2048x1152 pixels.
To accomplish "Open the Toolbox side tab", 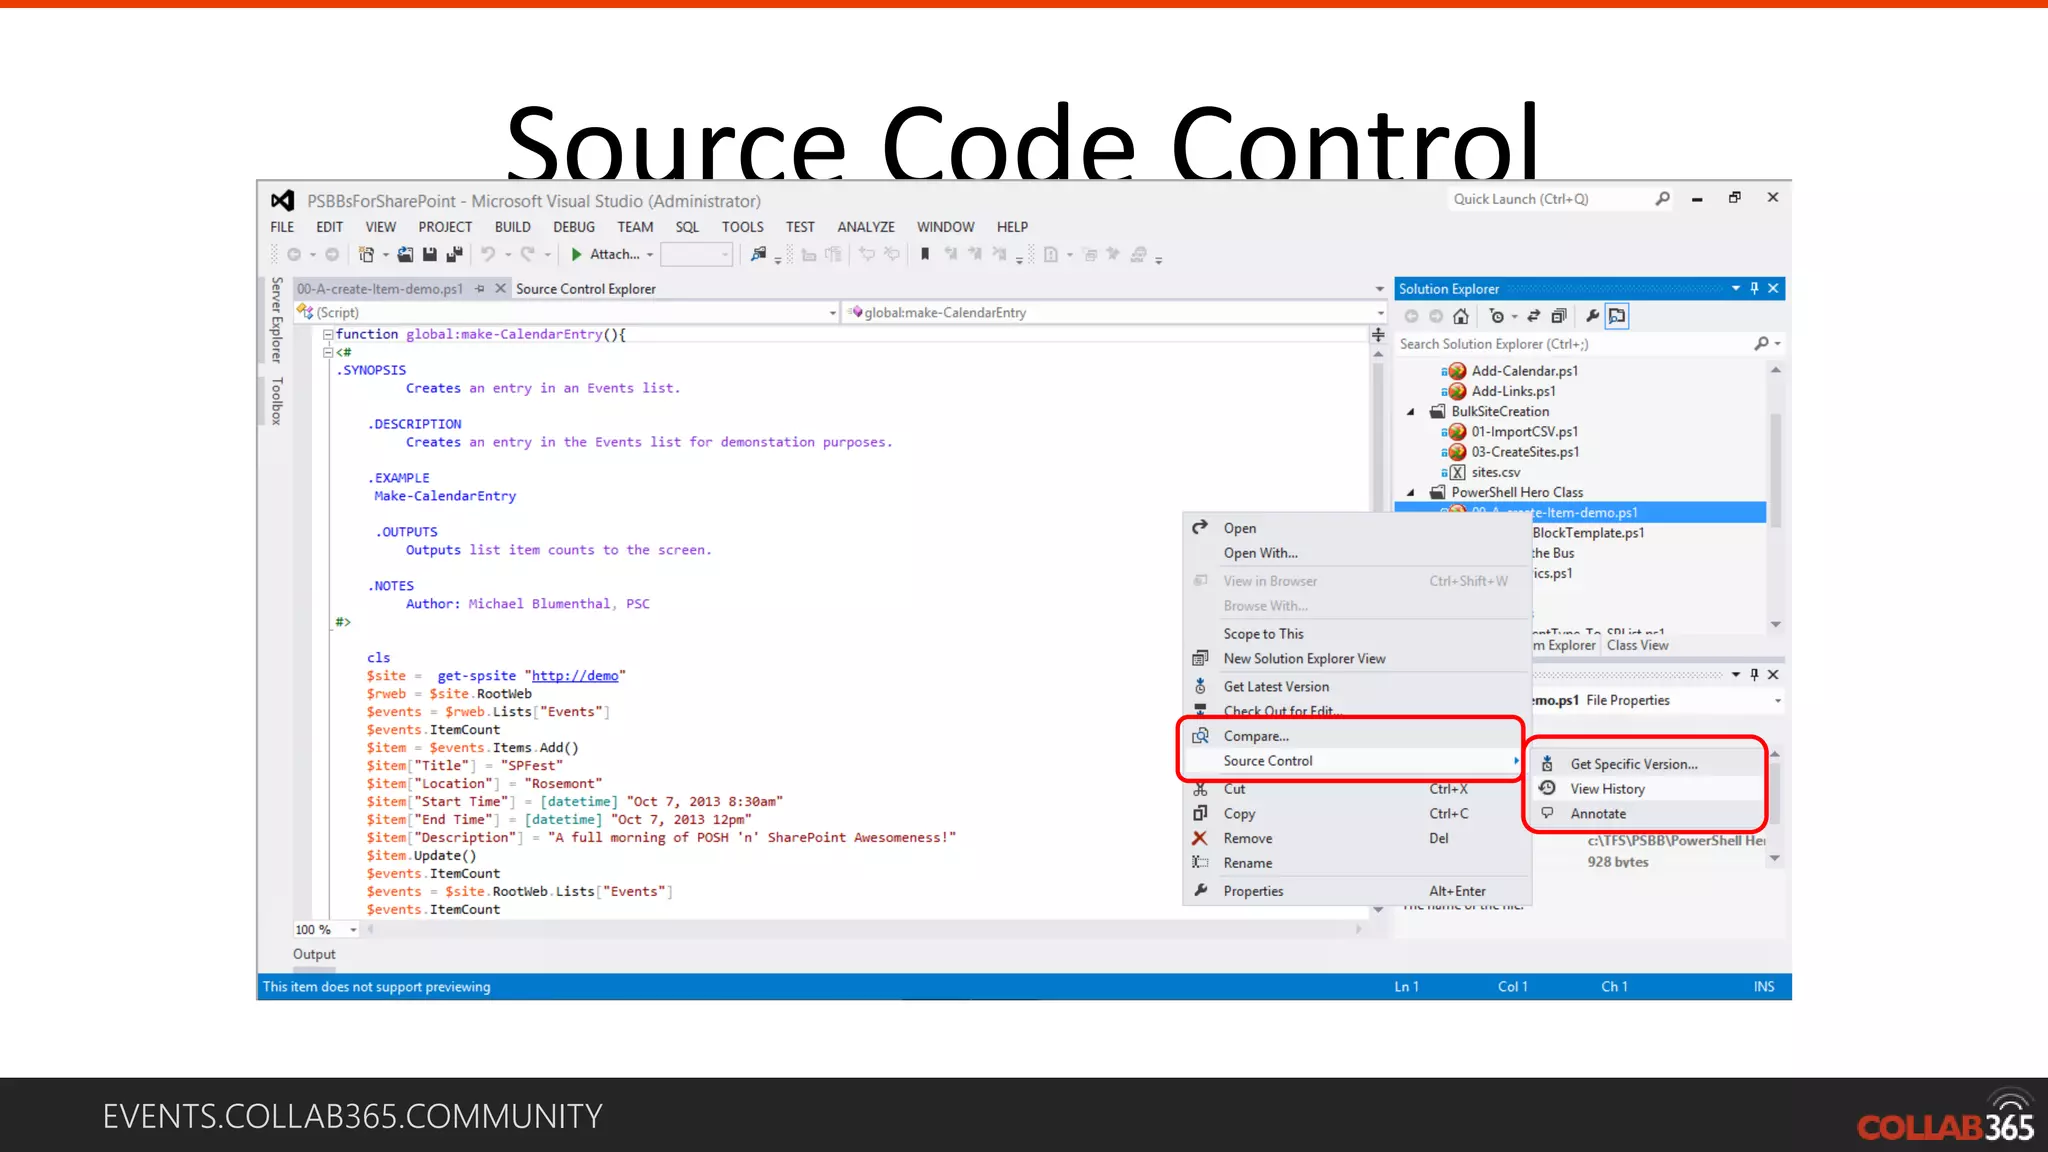I will pyautogui.click(x=277, y=401).
